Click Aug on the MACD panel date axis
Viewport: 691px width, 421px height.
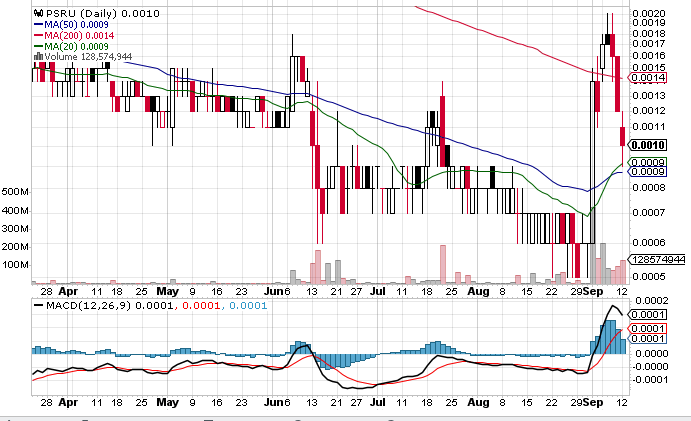478,402
